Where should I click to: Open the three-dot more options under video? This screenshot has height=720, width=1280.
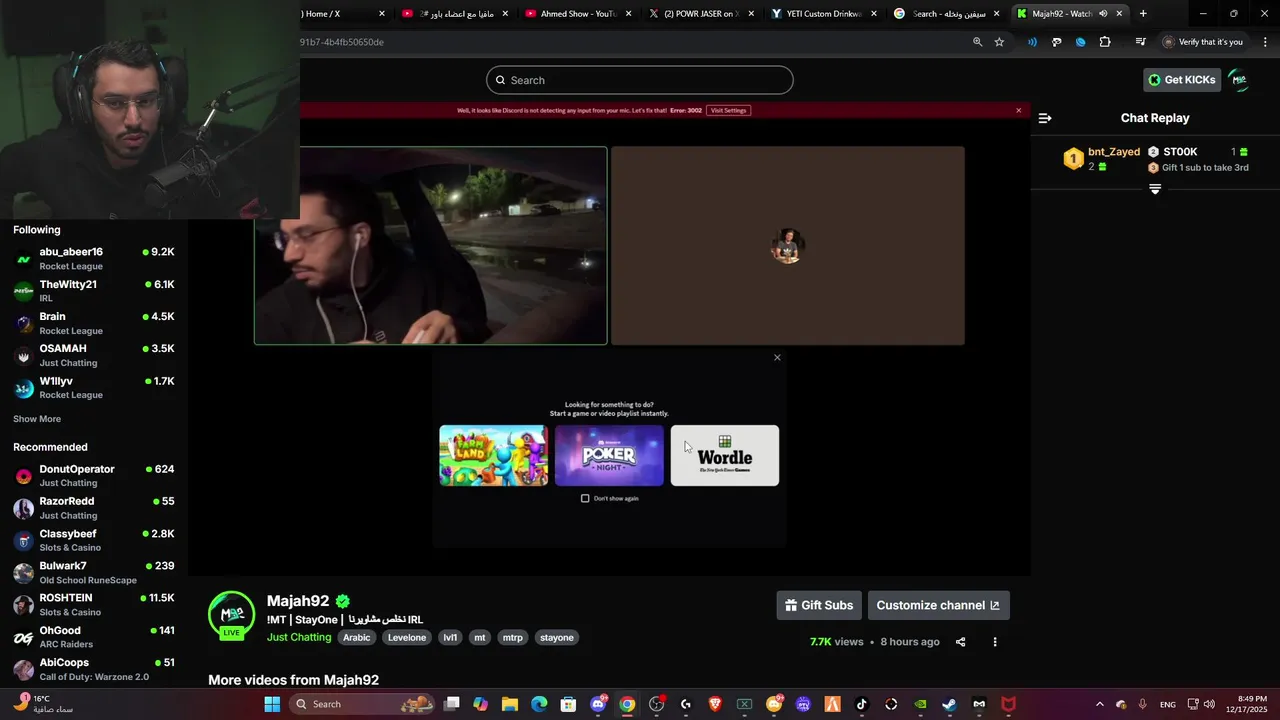point(995,642)
